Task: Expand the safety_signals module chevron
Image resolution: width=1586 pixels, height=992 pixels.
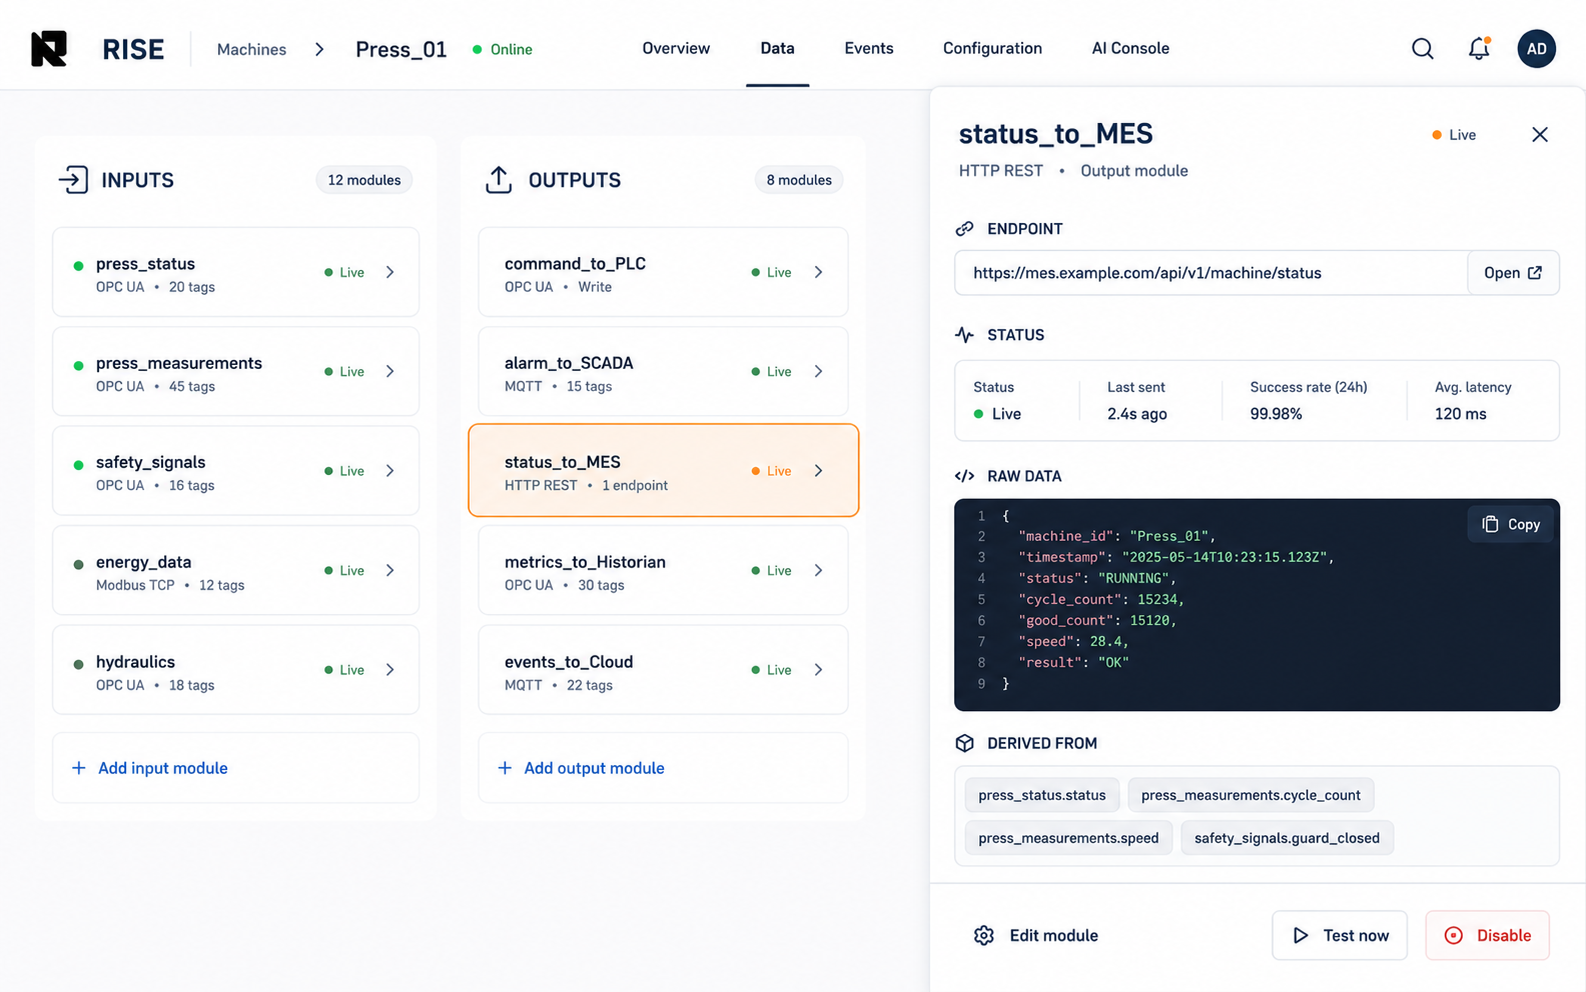Action: pos(391,471)
